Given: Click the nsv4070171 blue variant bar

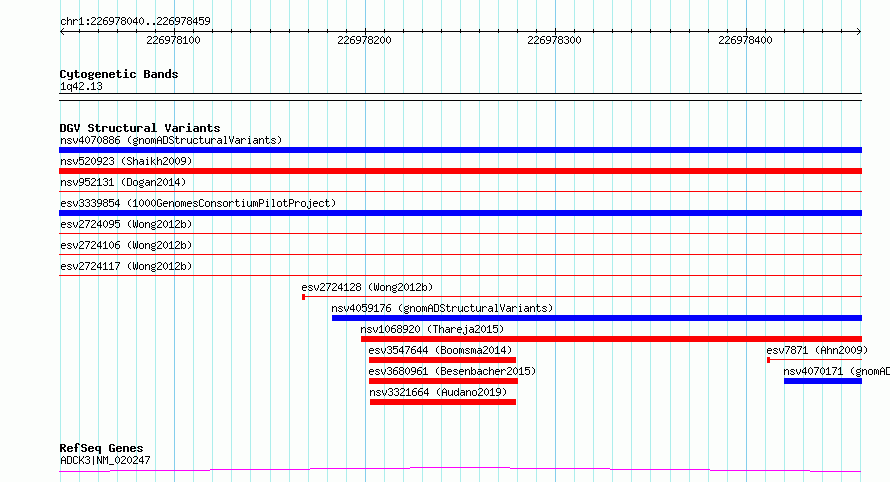Looking at the screenshot, I should point(823,381).
